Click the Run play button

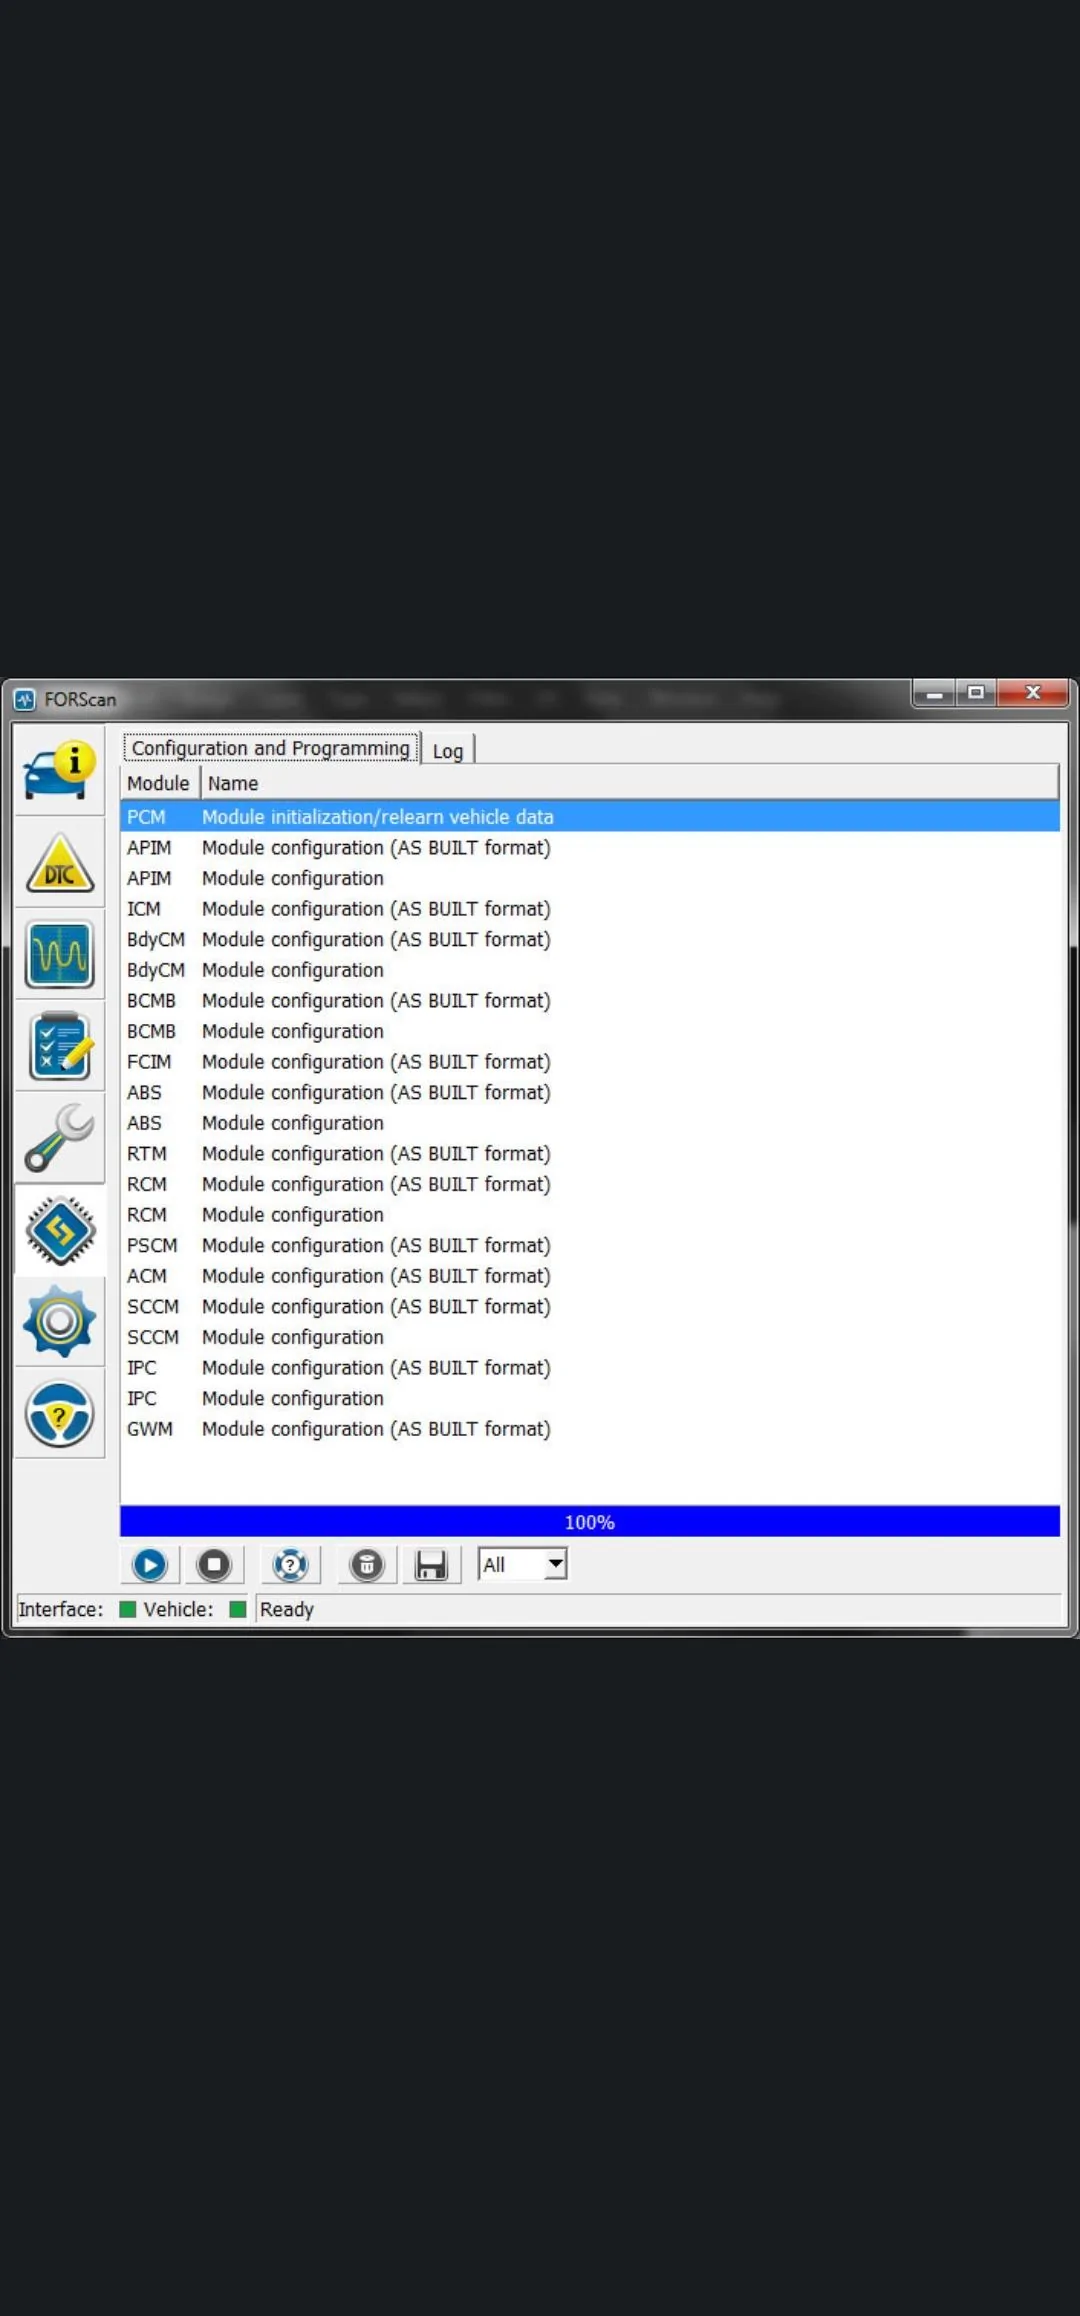(150, 1565)
